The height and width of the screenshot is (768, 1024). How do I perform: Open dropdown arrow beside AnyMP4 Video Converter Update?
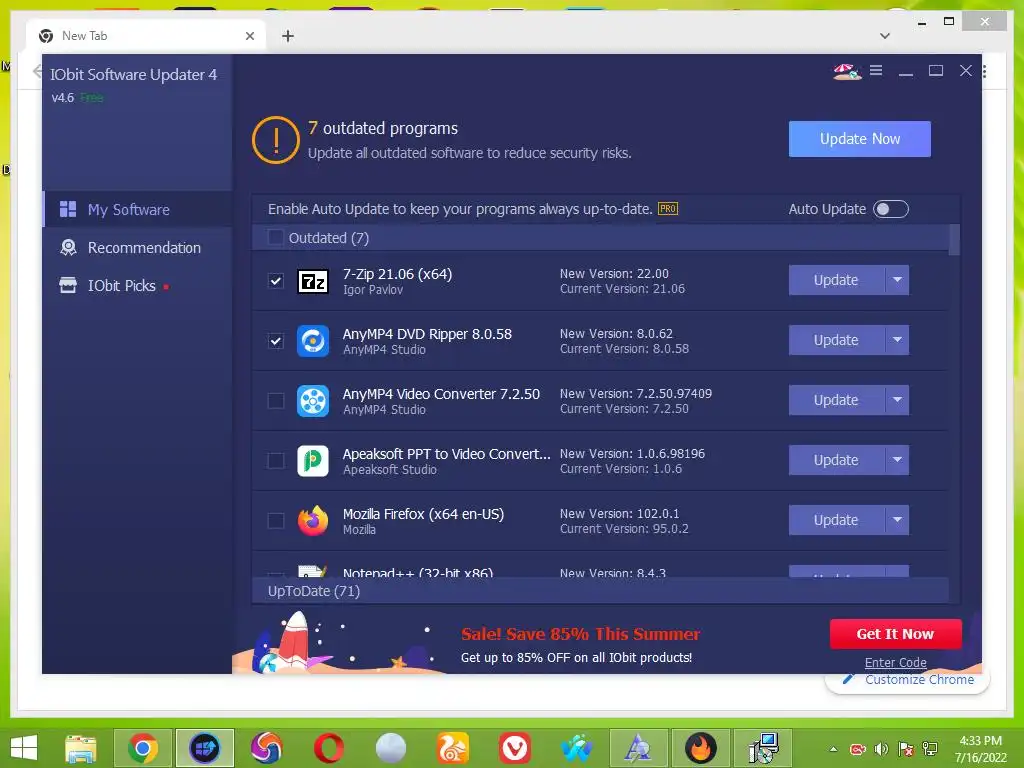pyautogui.click(x=897, y=400)
